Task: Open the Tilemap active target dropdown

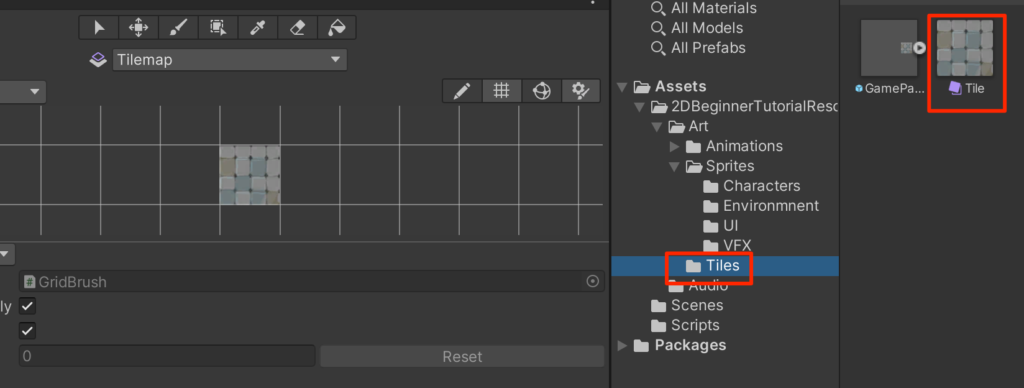Action: [x=230, y=59]
